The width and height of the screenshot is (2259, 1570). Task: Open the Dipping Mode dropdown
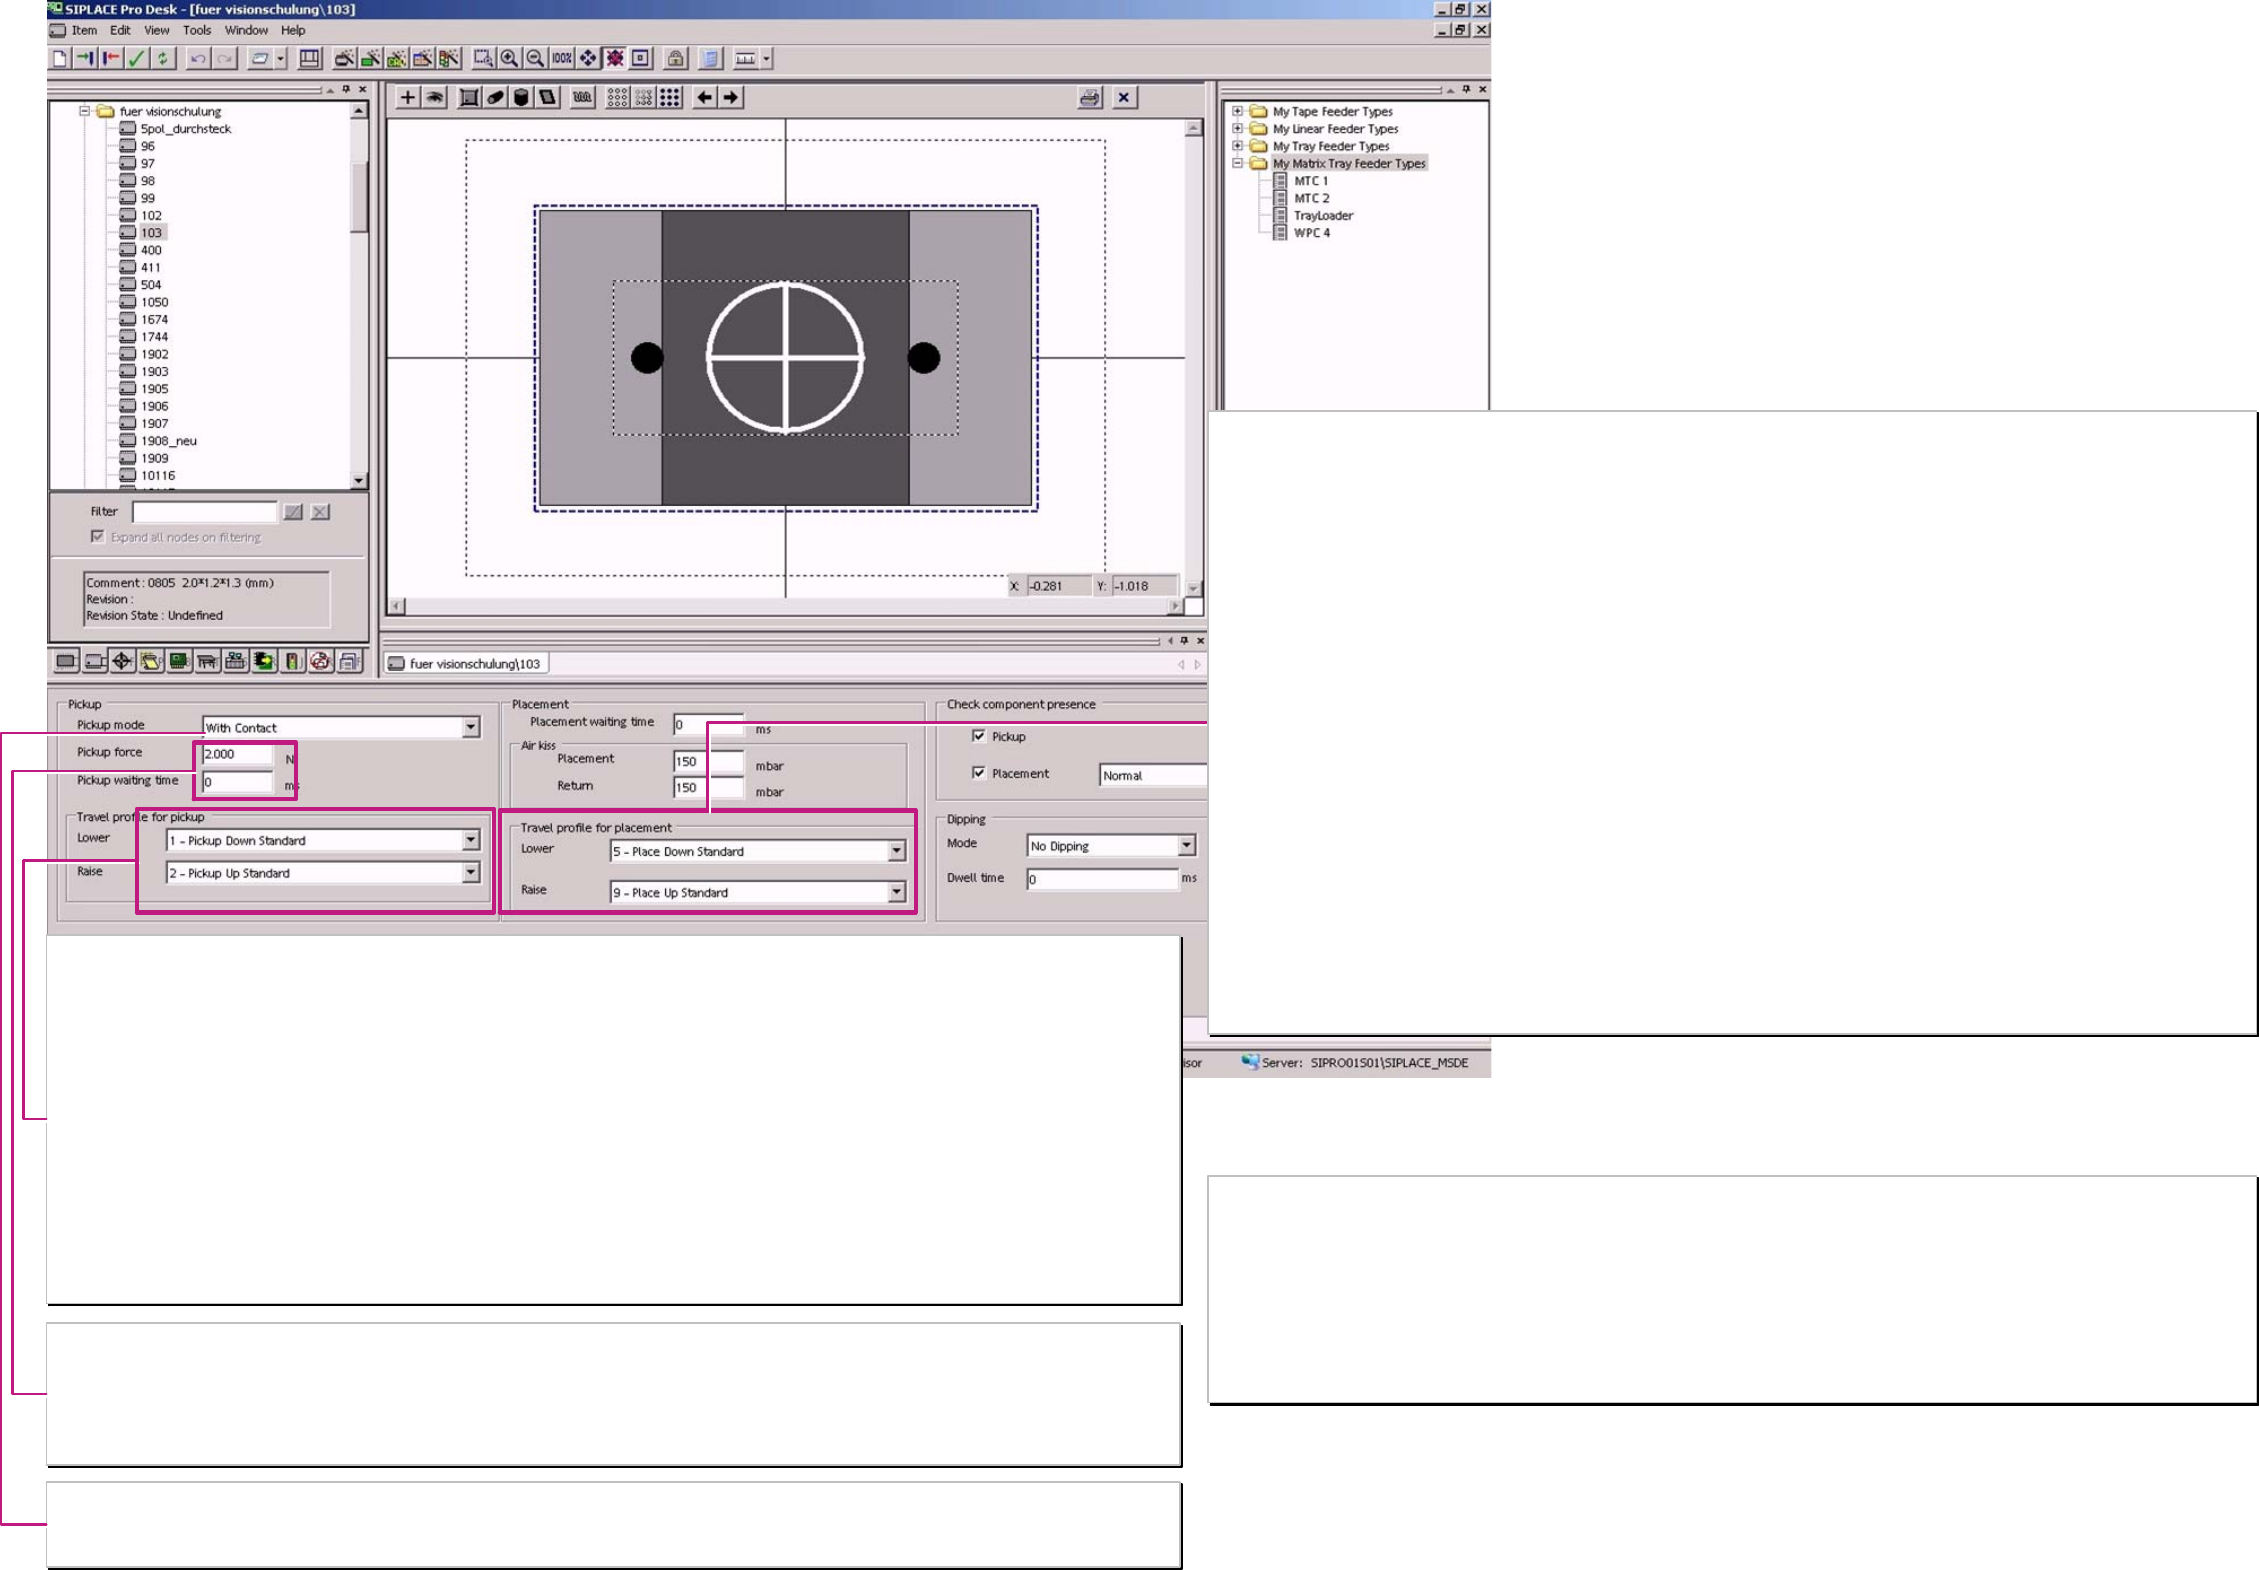[1186, 846]
